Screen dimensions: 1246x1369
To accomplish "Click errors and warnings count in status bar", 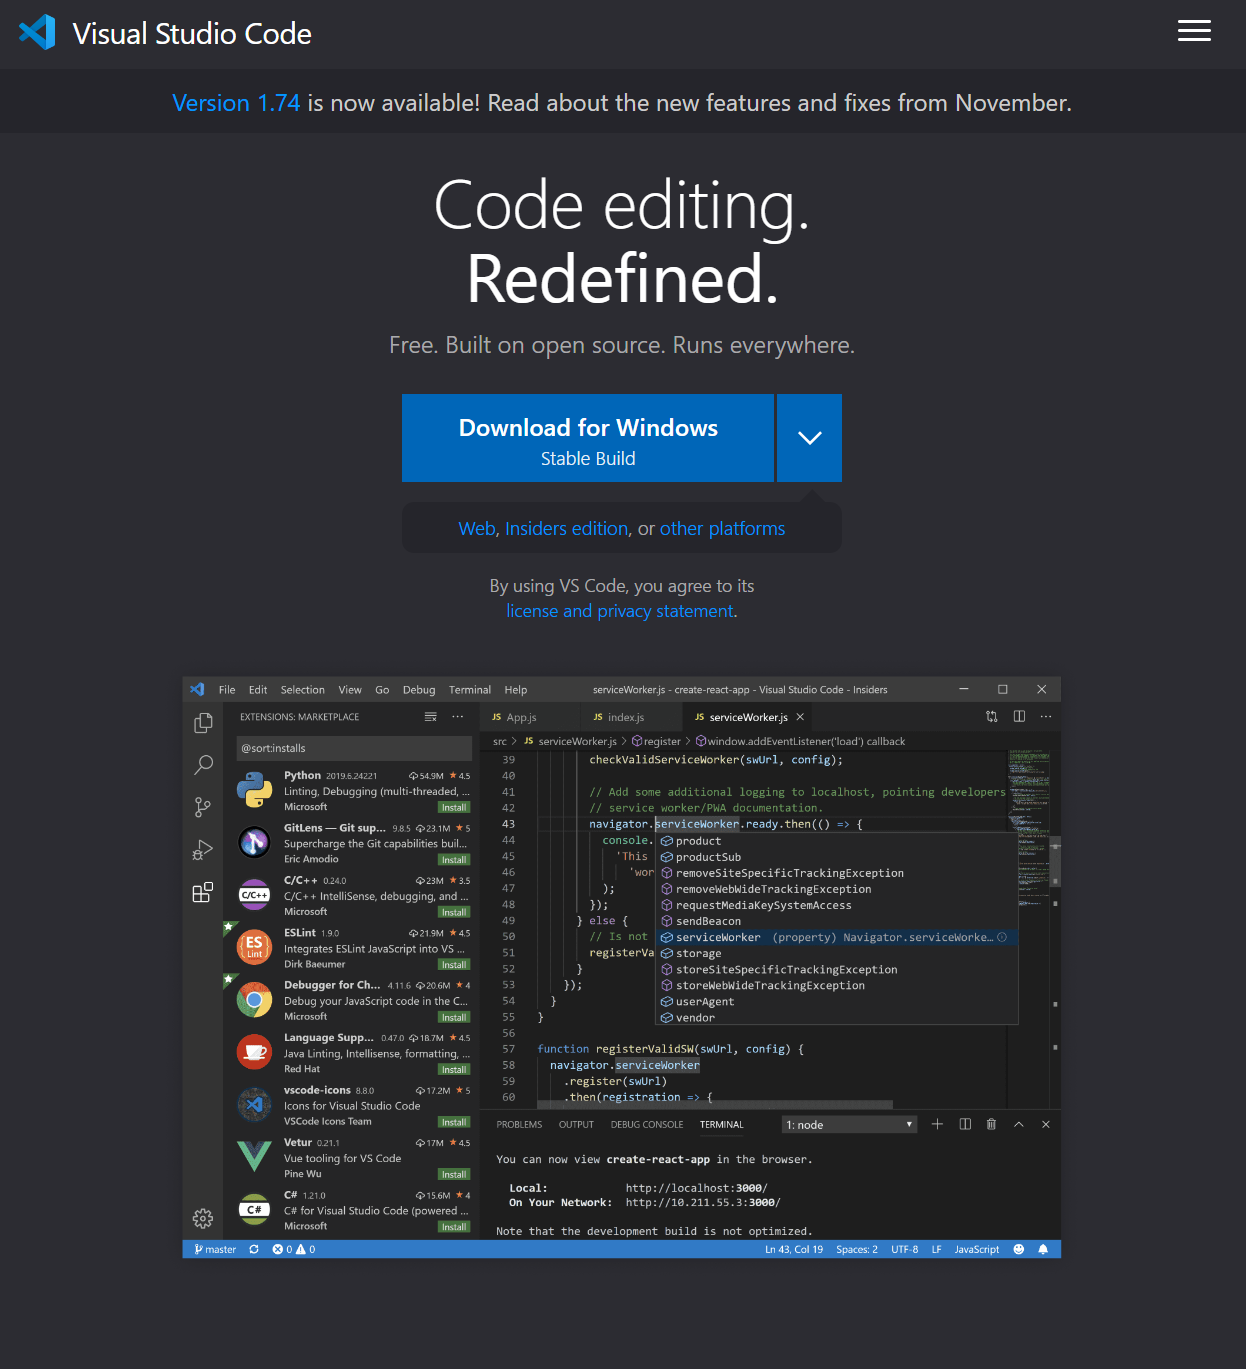I will tap(294, 1249).
